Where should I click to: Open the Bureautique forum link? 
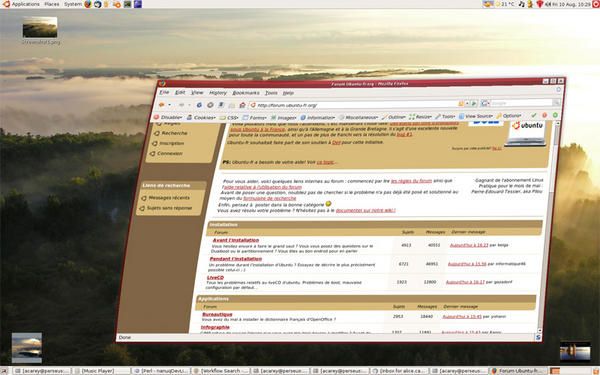[x=217, y=314]
